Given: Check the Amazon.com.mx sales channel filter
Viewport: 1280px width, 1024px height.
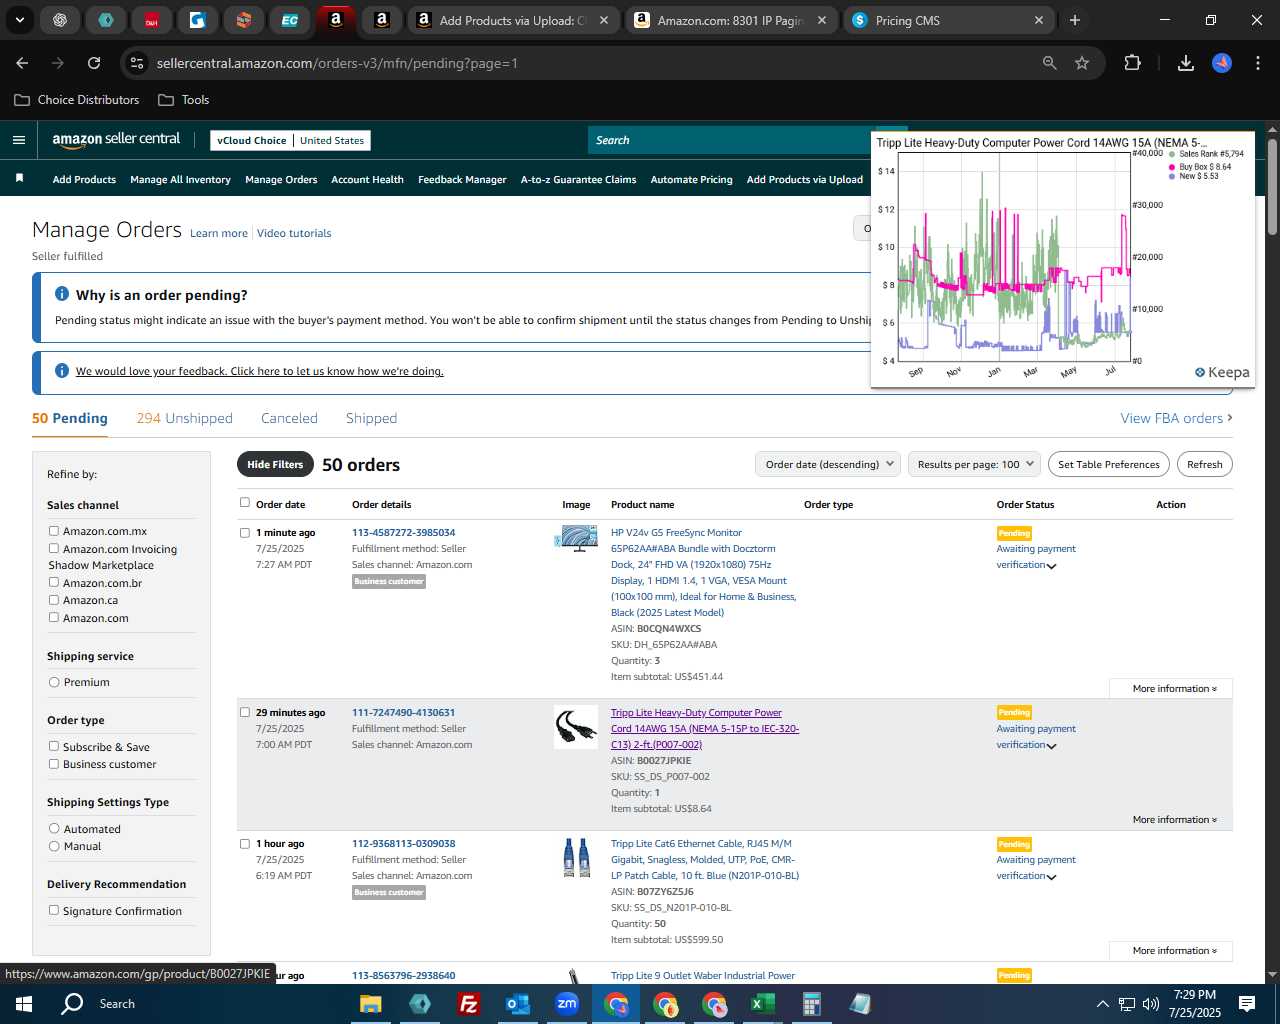Looking at the screenshot, I should click(54, 531).
